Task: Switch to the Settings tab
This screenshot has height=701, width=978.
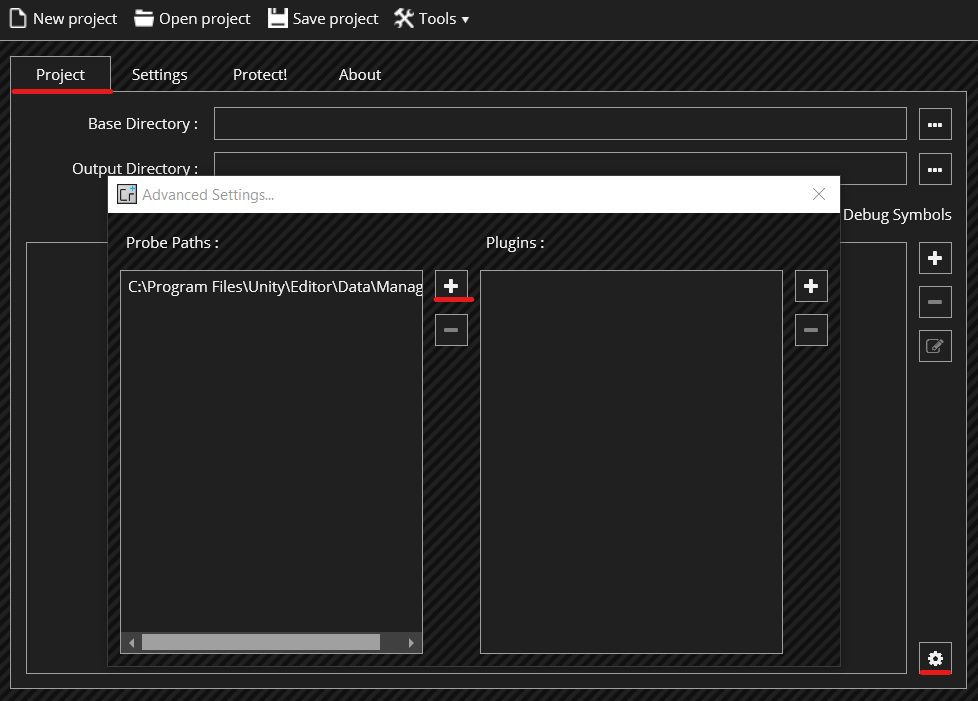Action: tap(160, 74)
